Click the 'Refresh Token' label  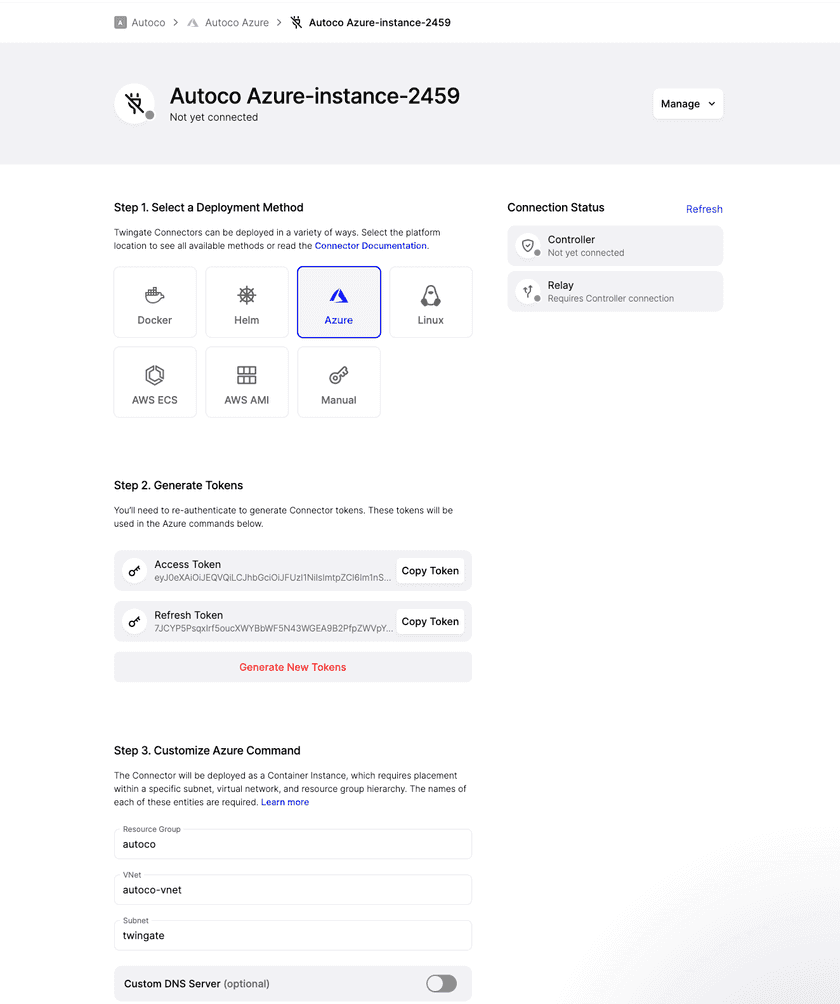189,615
